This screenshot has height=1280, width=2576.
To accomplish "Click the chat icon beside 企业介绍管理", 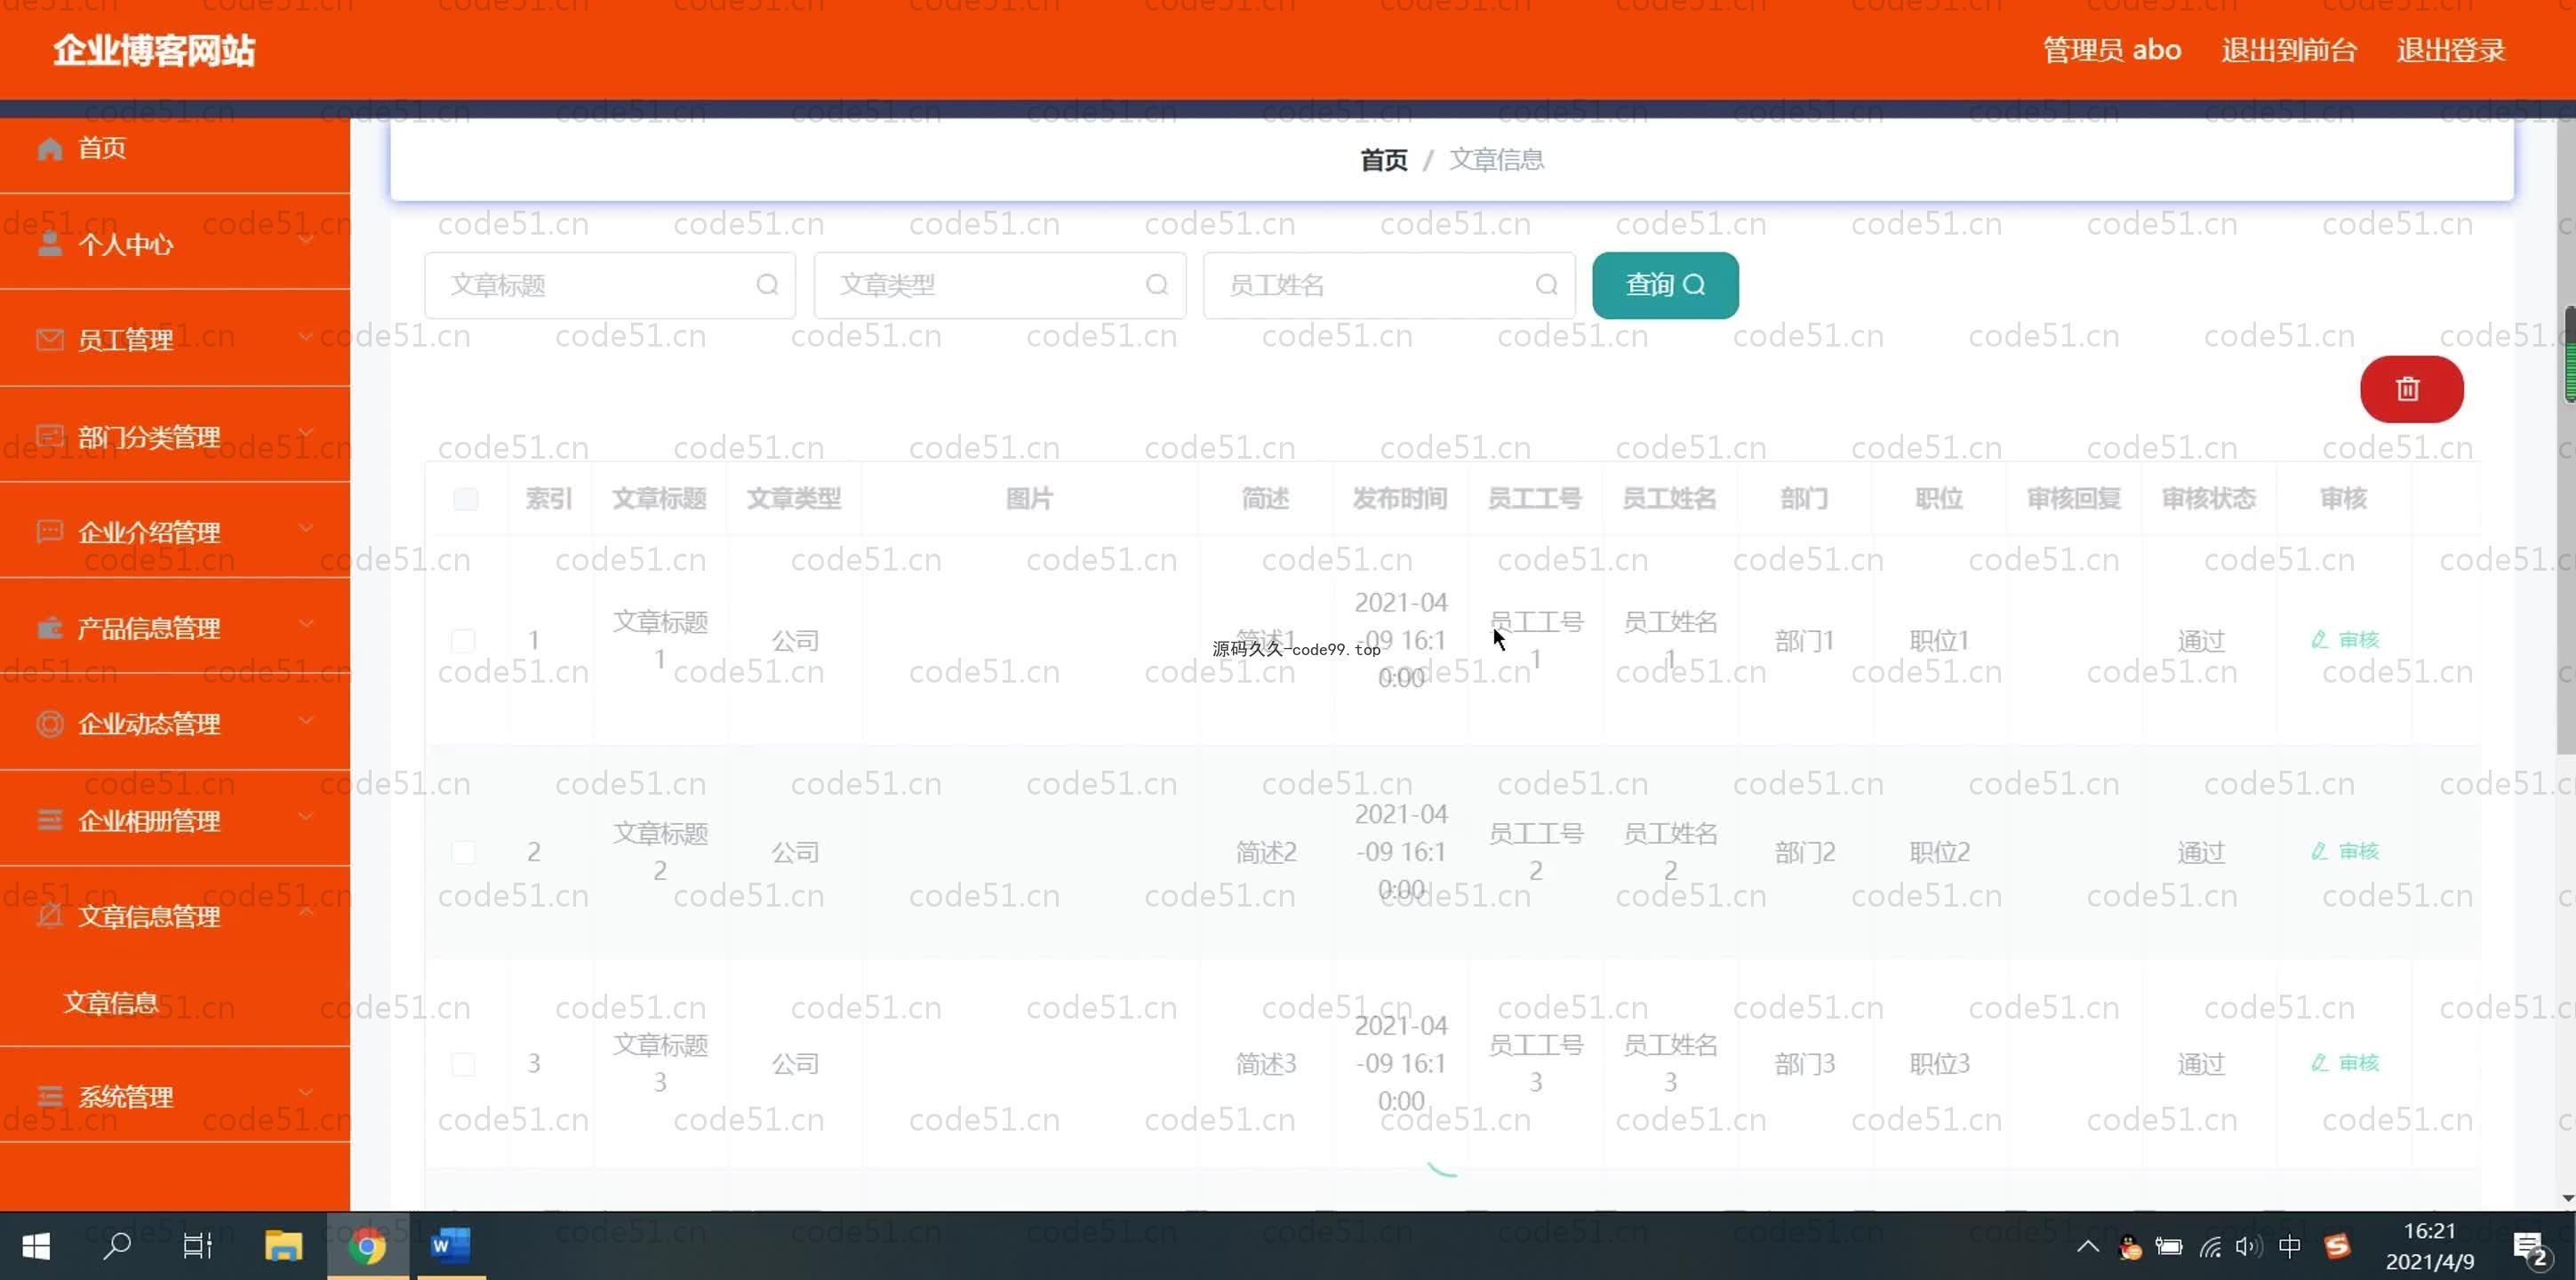I will pos(49,531).
